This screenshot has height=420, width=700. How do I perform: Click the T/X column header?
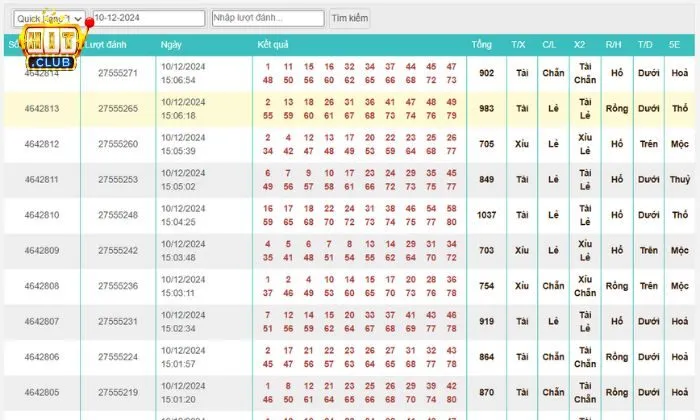[518, 45]
